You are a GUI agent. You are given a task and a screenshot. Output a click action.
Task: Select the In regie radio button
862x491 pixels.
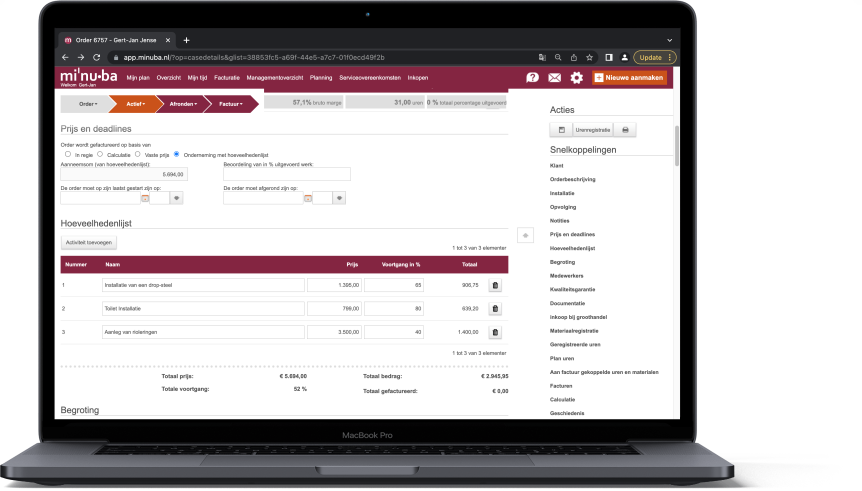[x=67, y=154]
